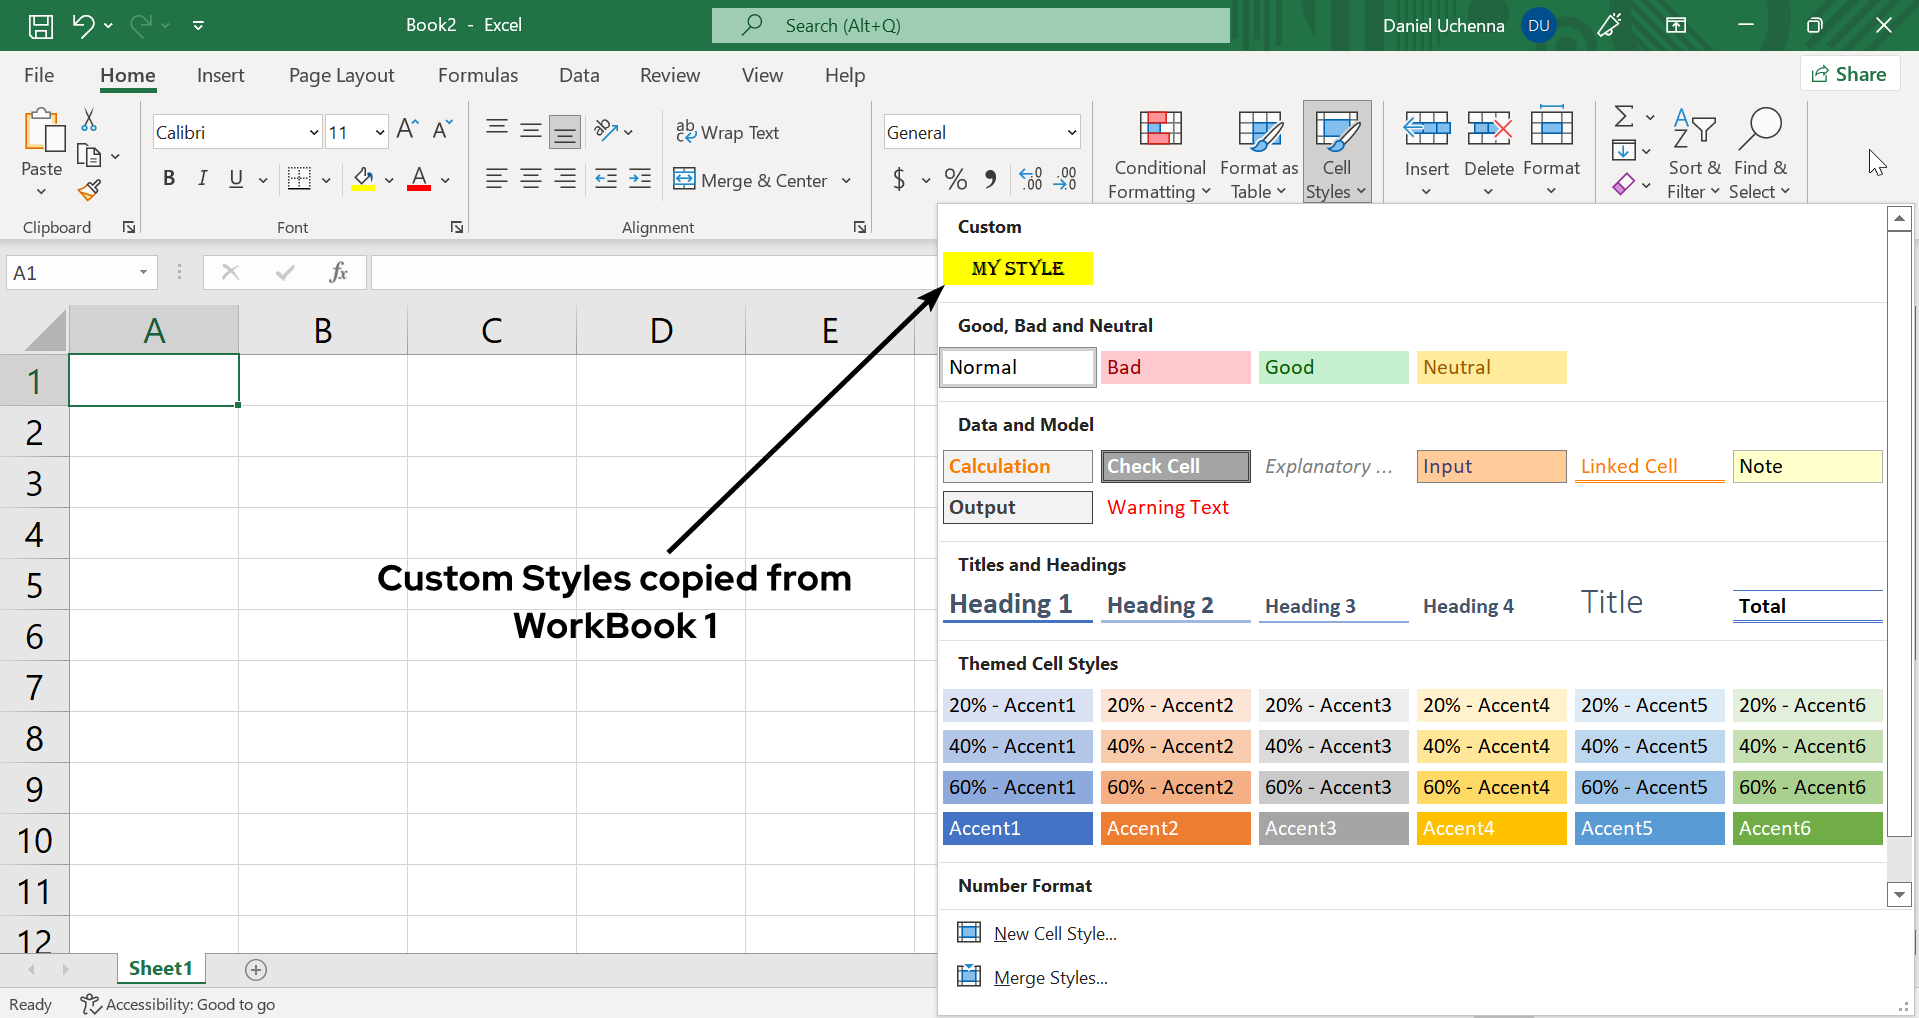The height and width of the screenshot is (1018, 1919).
Task: Choose Merge Styles... option
Action: 1050,978
